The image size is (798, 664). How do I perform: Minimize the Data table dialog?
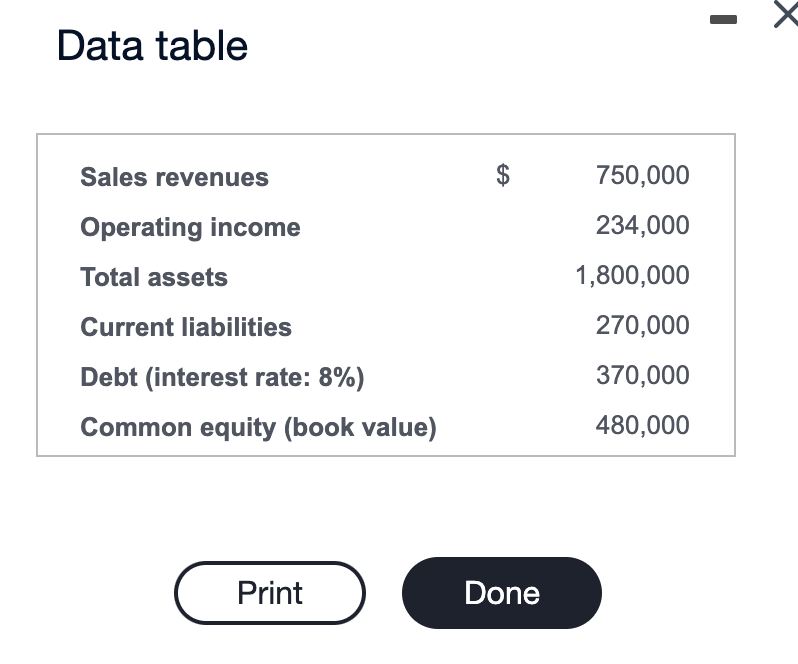[723, 19]
